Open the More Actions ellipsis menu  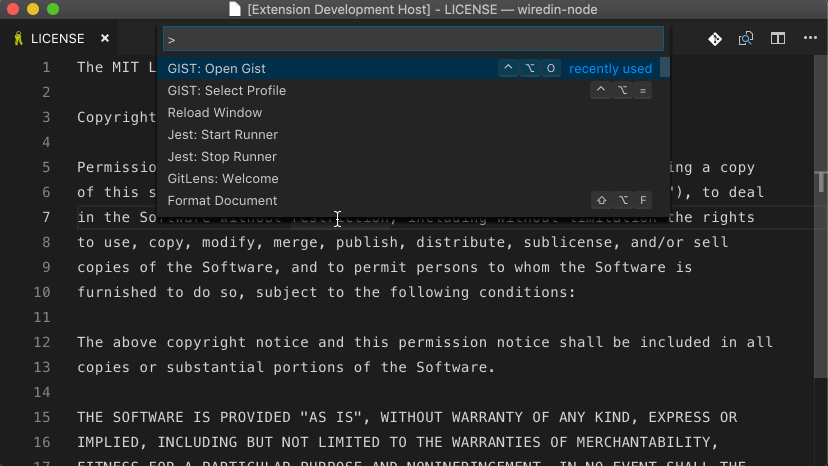(x=810, y=38)
